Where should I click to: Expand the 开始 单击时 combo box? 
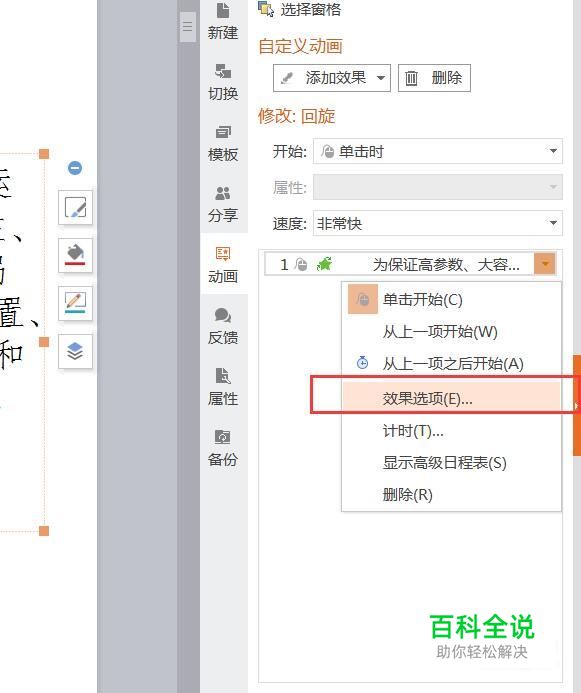point(438,152)
